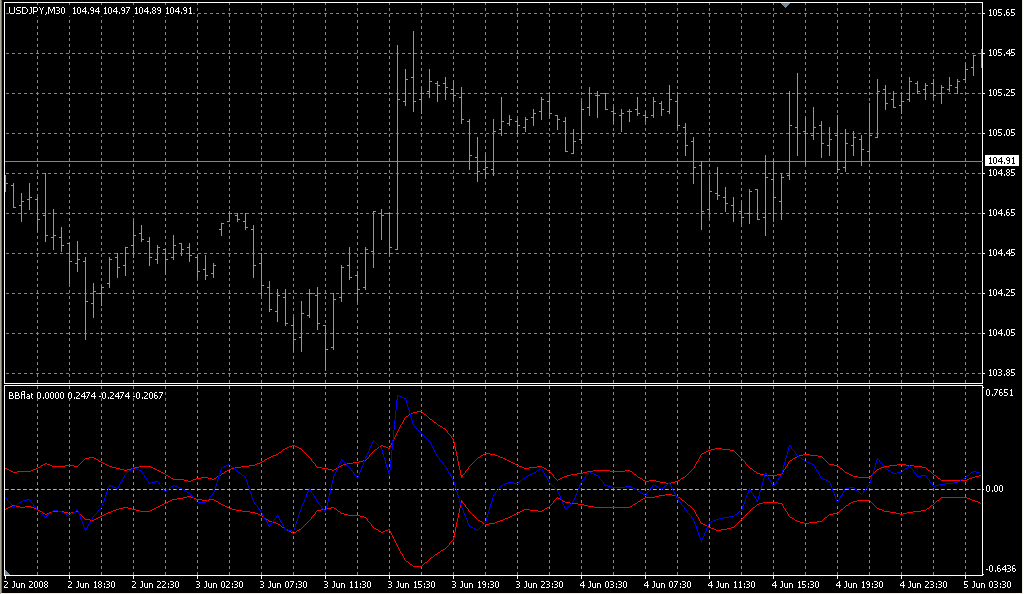The image size is (1024, 594).
Task: Click the 104.05 price axis label
Action: coord(1000,333)
